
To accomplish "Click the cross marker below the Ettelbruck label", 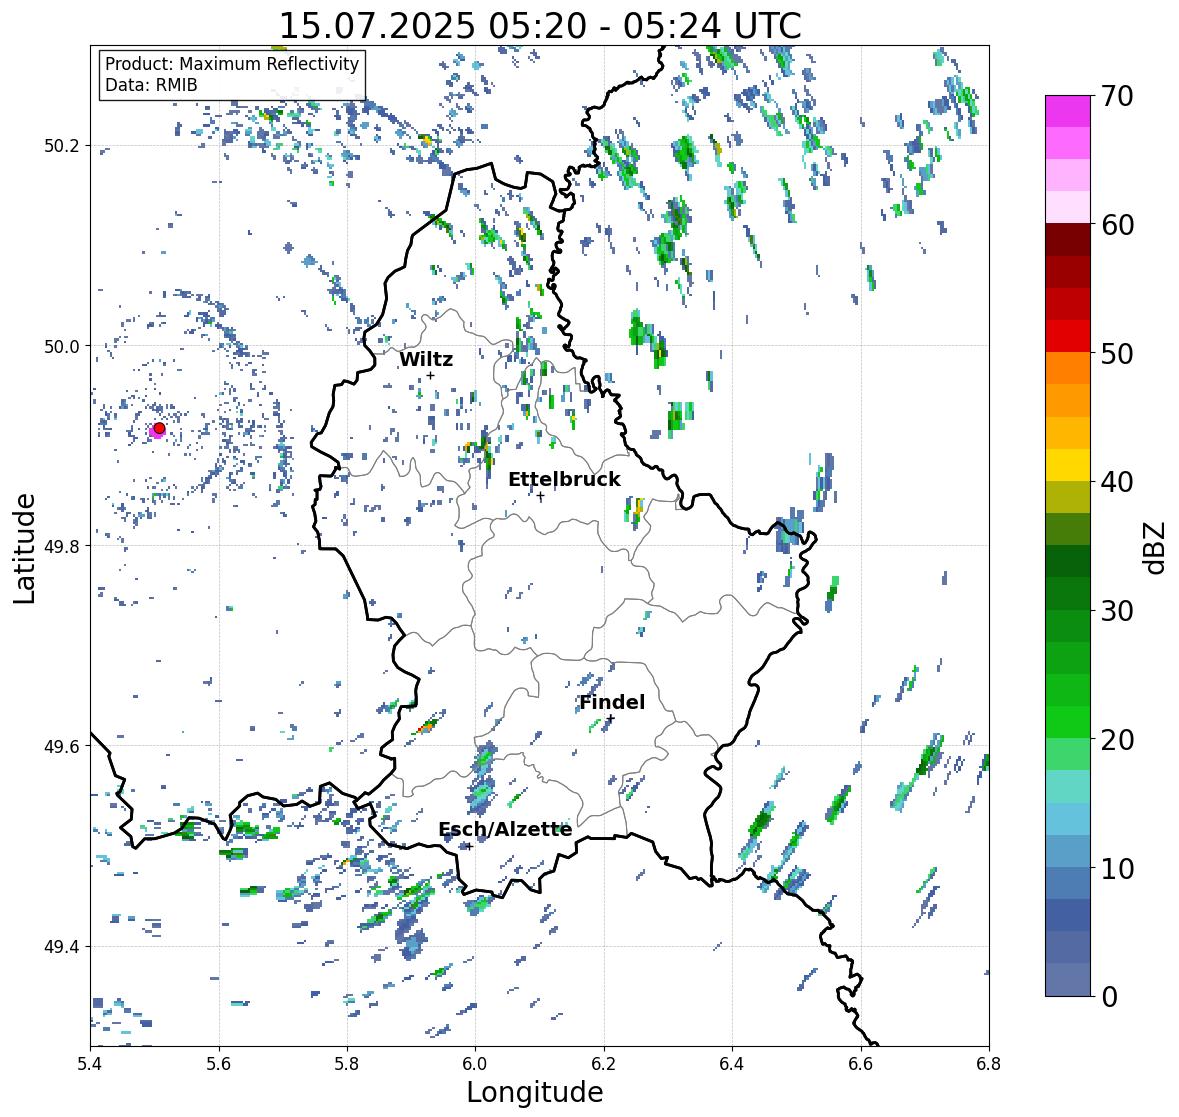I will 541,495.
